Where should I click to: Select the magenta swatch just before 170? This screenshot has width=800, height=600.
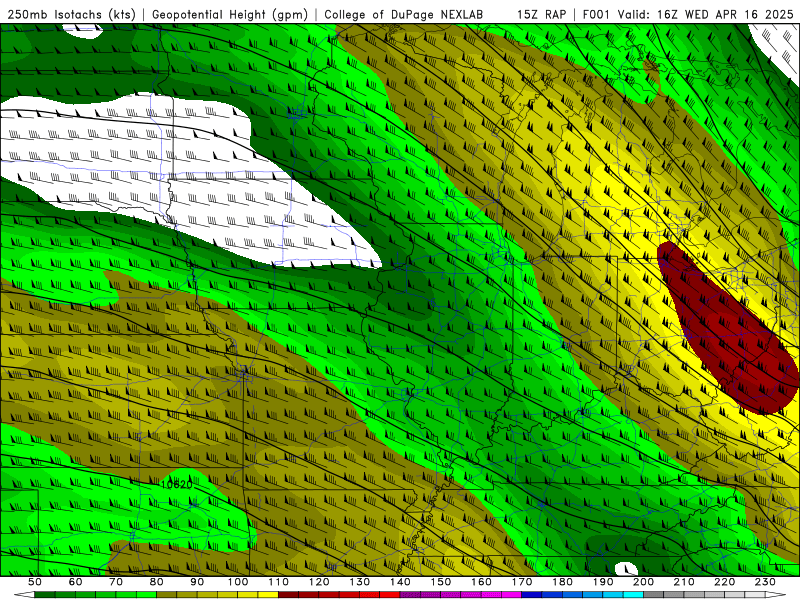click(511, 595)
